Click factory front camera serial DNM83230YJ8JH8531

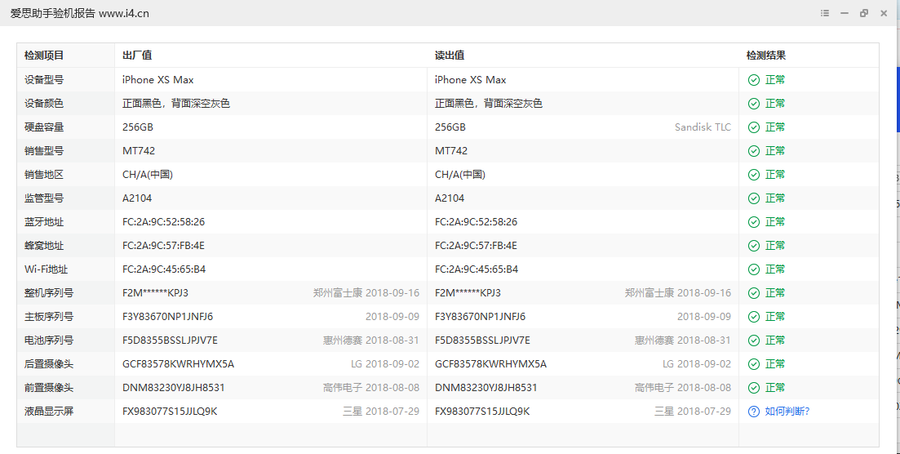tap(173, 388)
